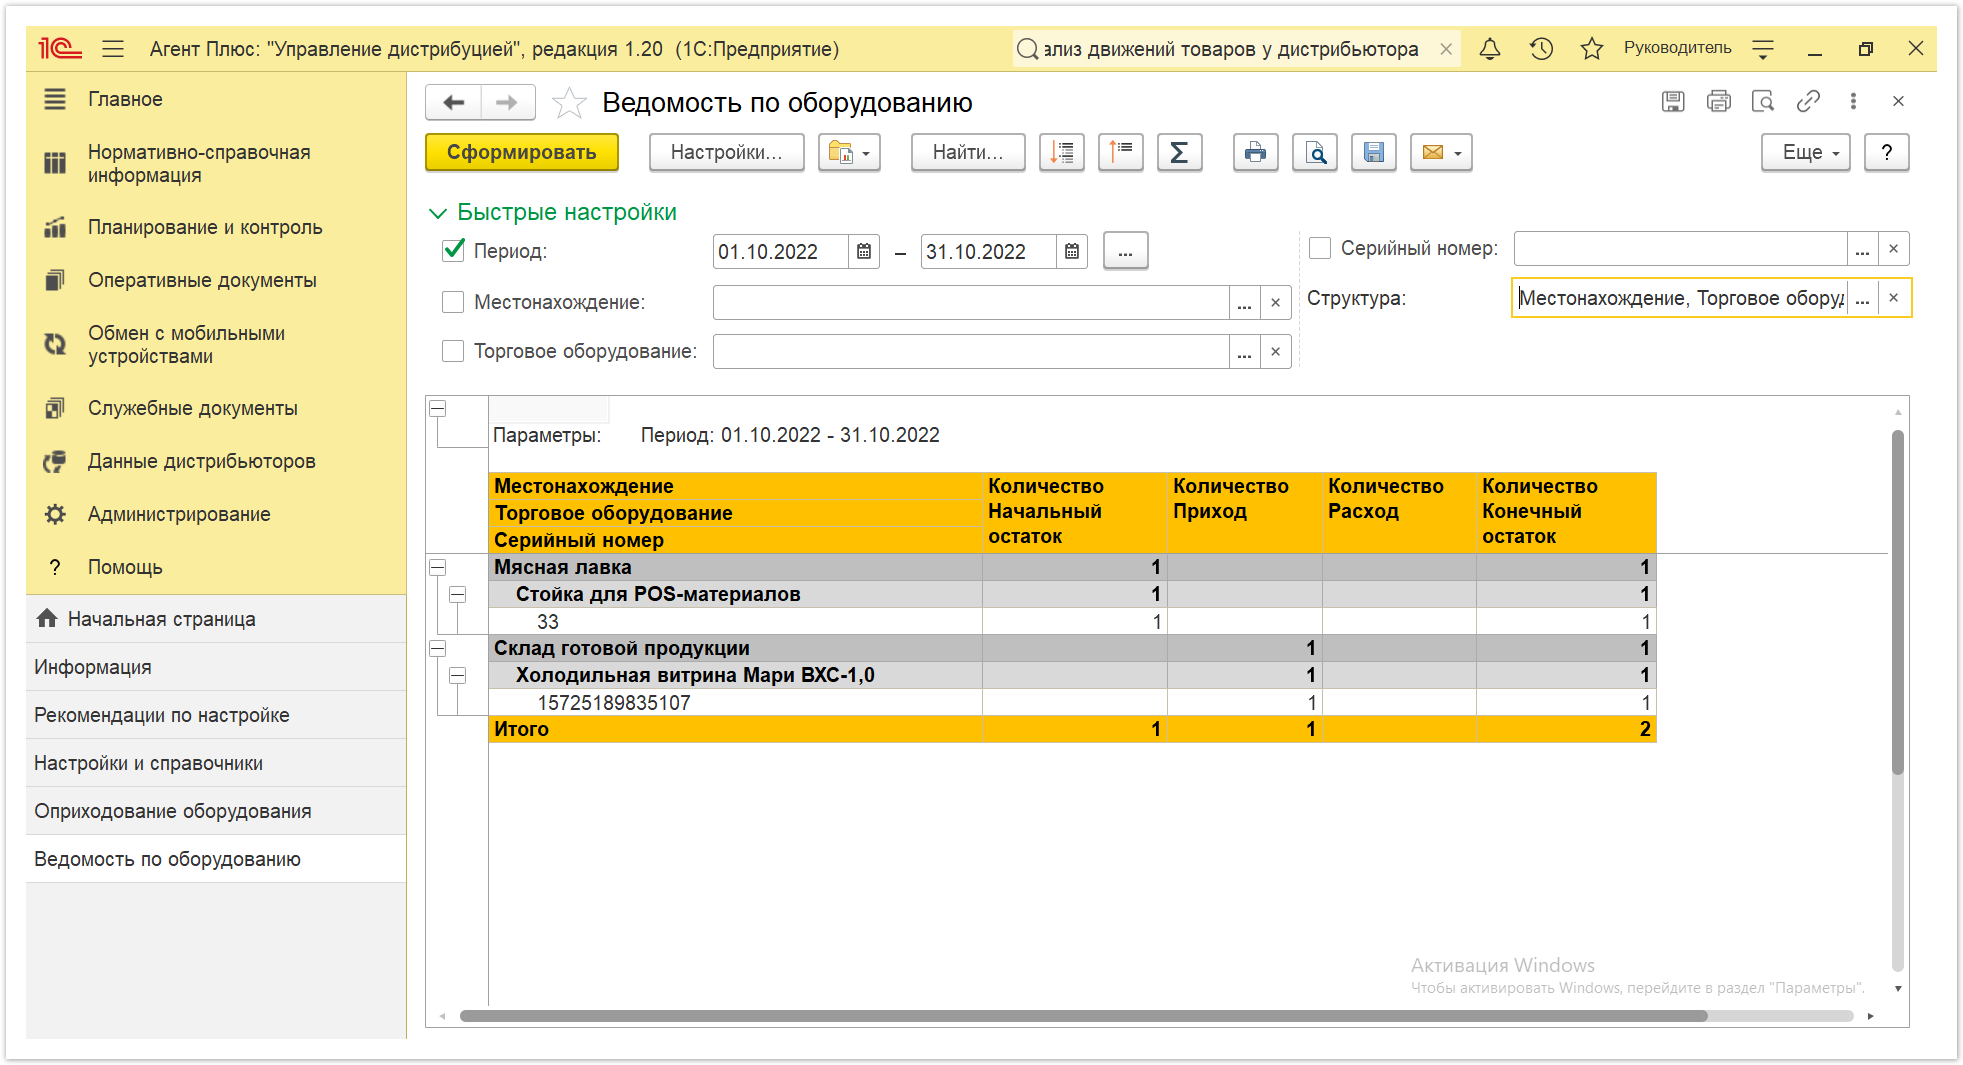Click the Найти... button
The width and height of the screenshot is (1963, 1065).
point(968,152)
